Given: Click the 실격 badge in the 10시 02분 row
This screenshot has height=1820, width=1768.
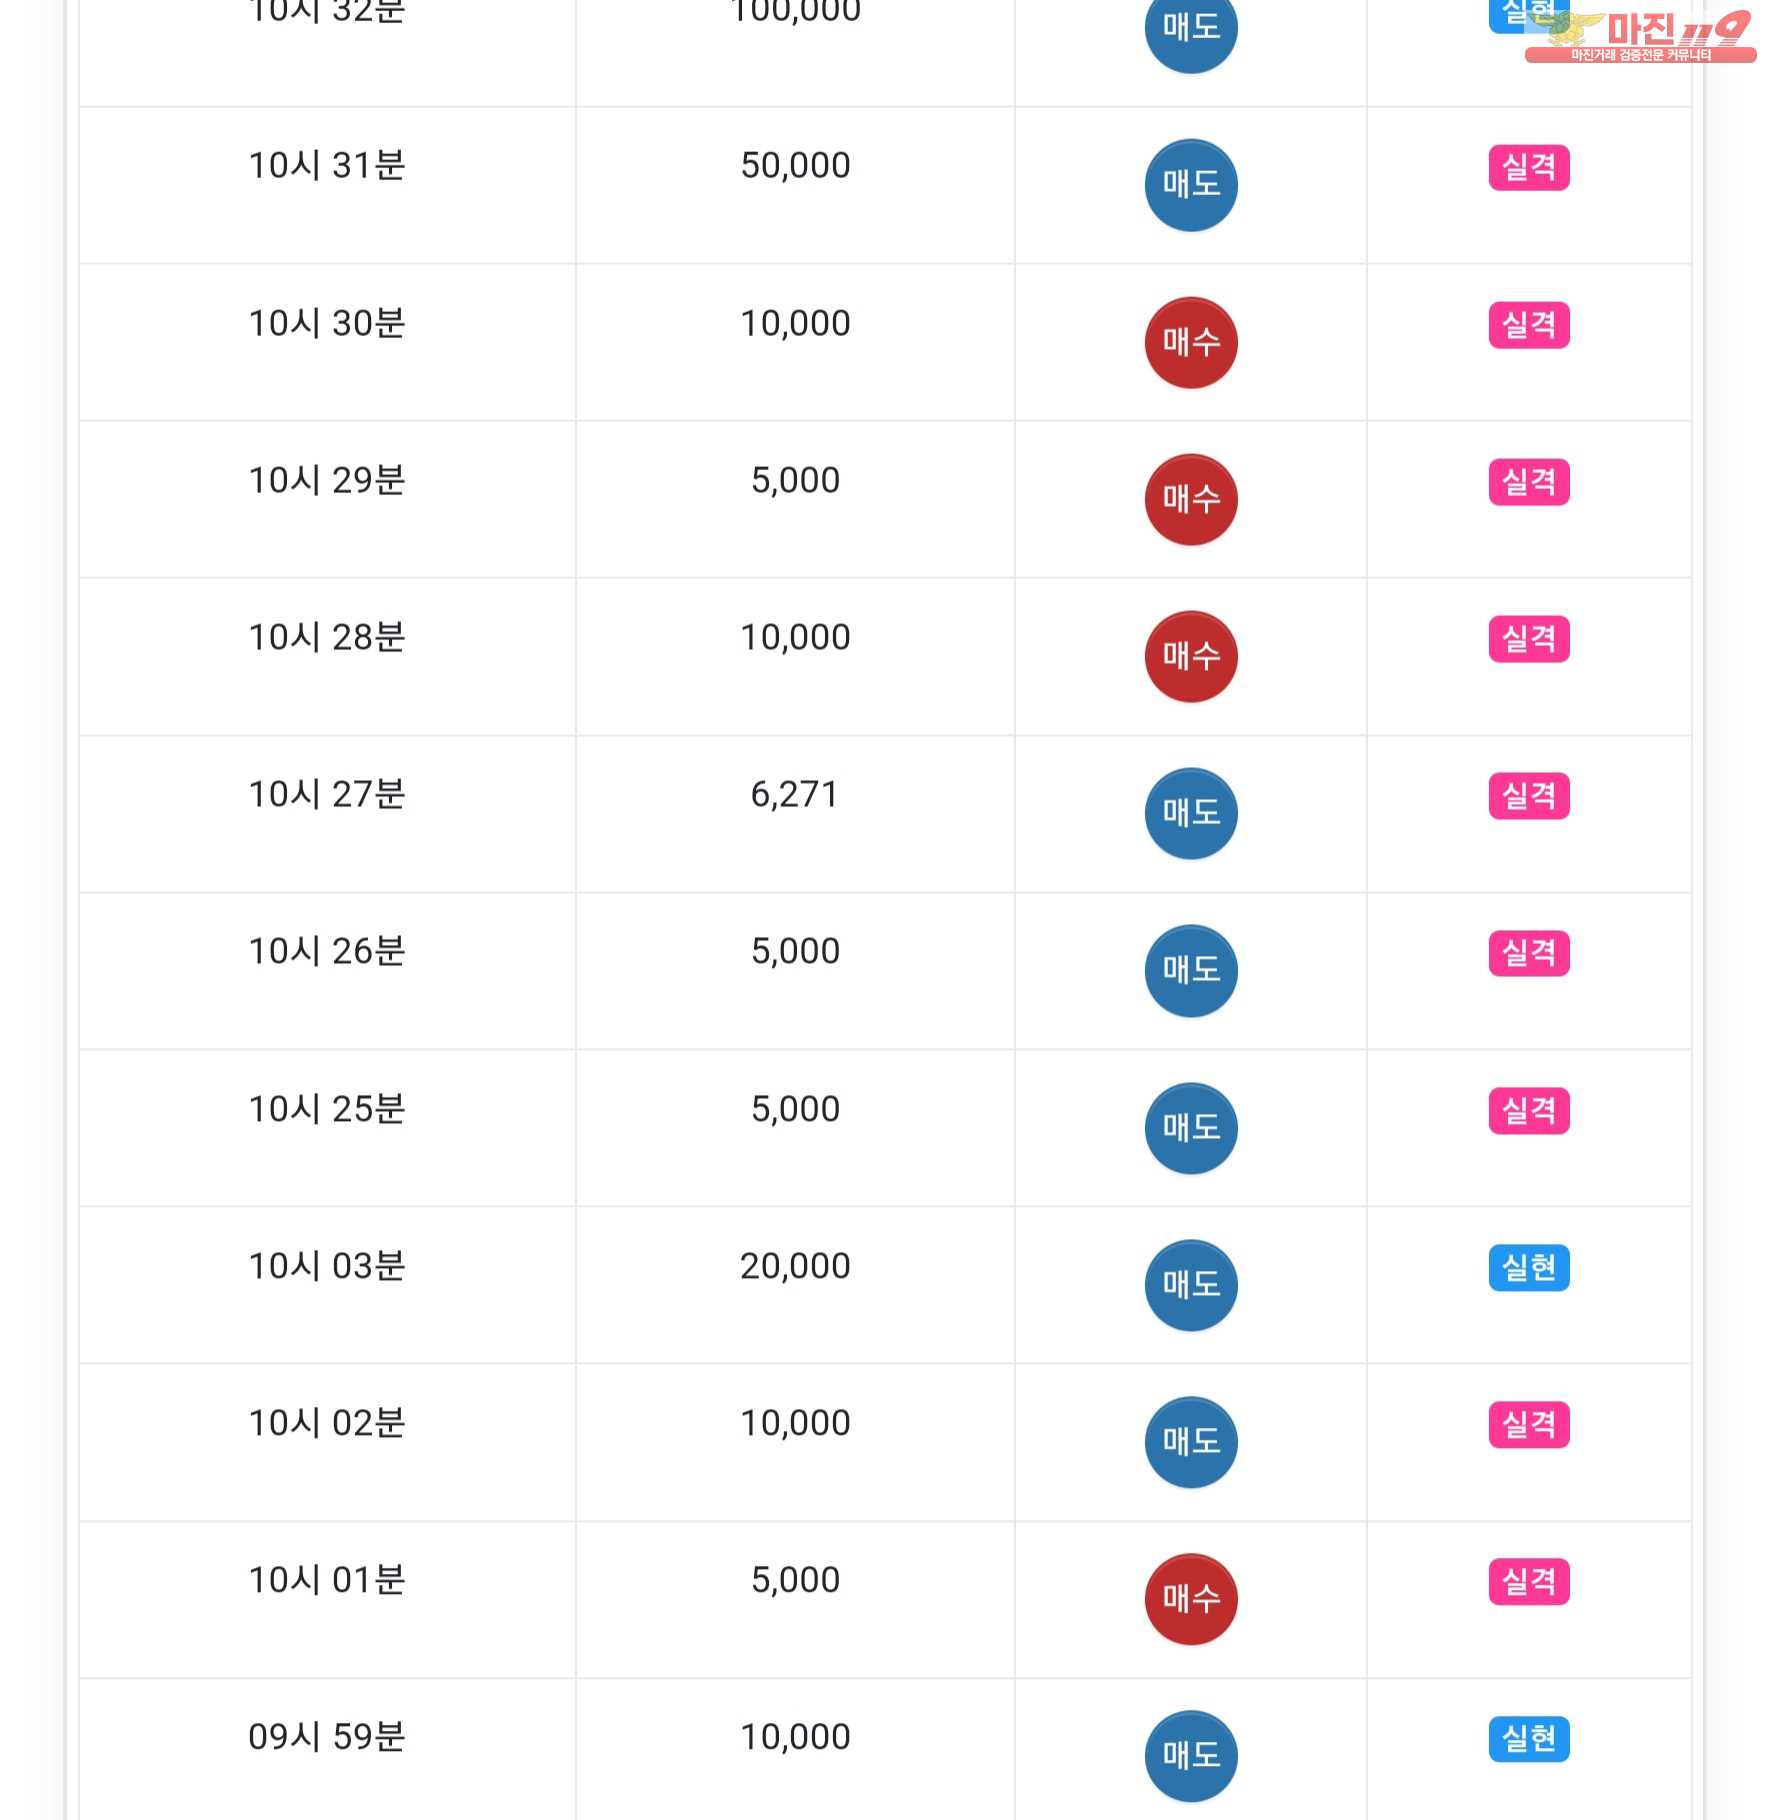Looking at the screenshot, I should 1529,1425.
